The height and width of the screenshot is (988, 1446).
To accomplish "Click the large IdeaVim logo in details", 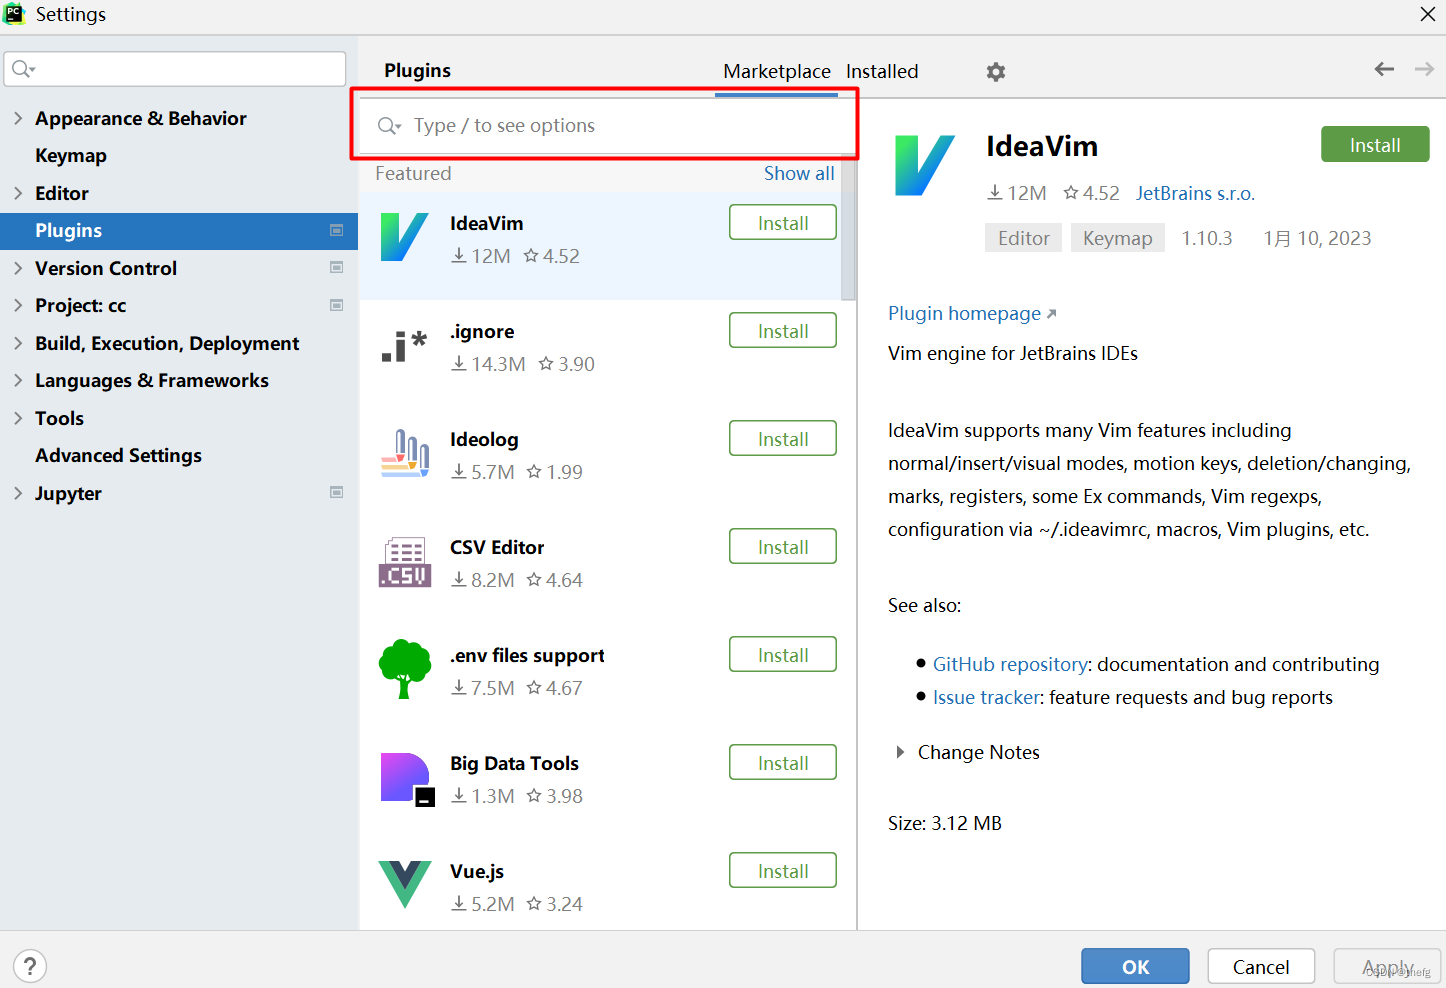I will (x=924, y=165).
